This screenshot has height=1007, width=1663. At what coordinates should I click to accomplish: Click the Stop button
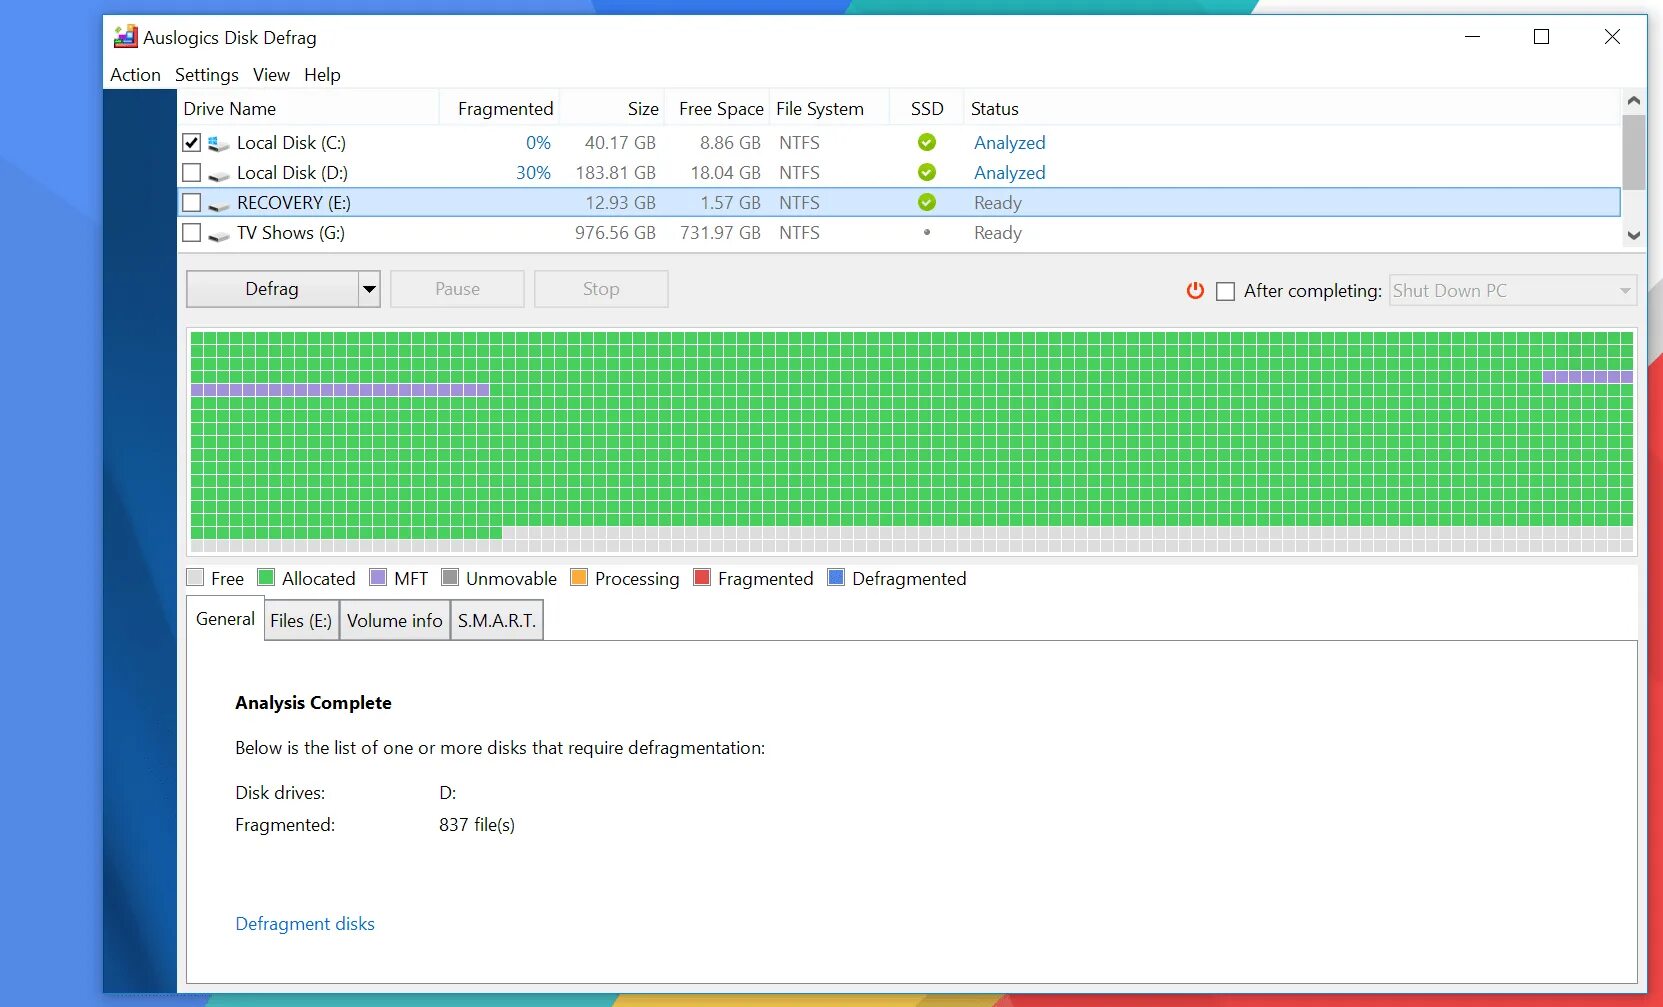click(x=601, y=289)
